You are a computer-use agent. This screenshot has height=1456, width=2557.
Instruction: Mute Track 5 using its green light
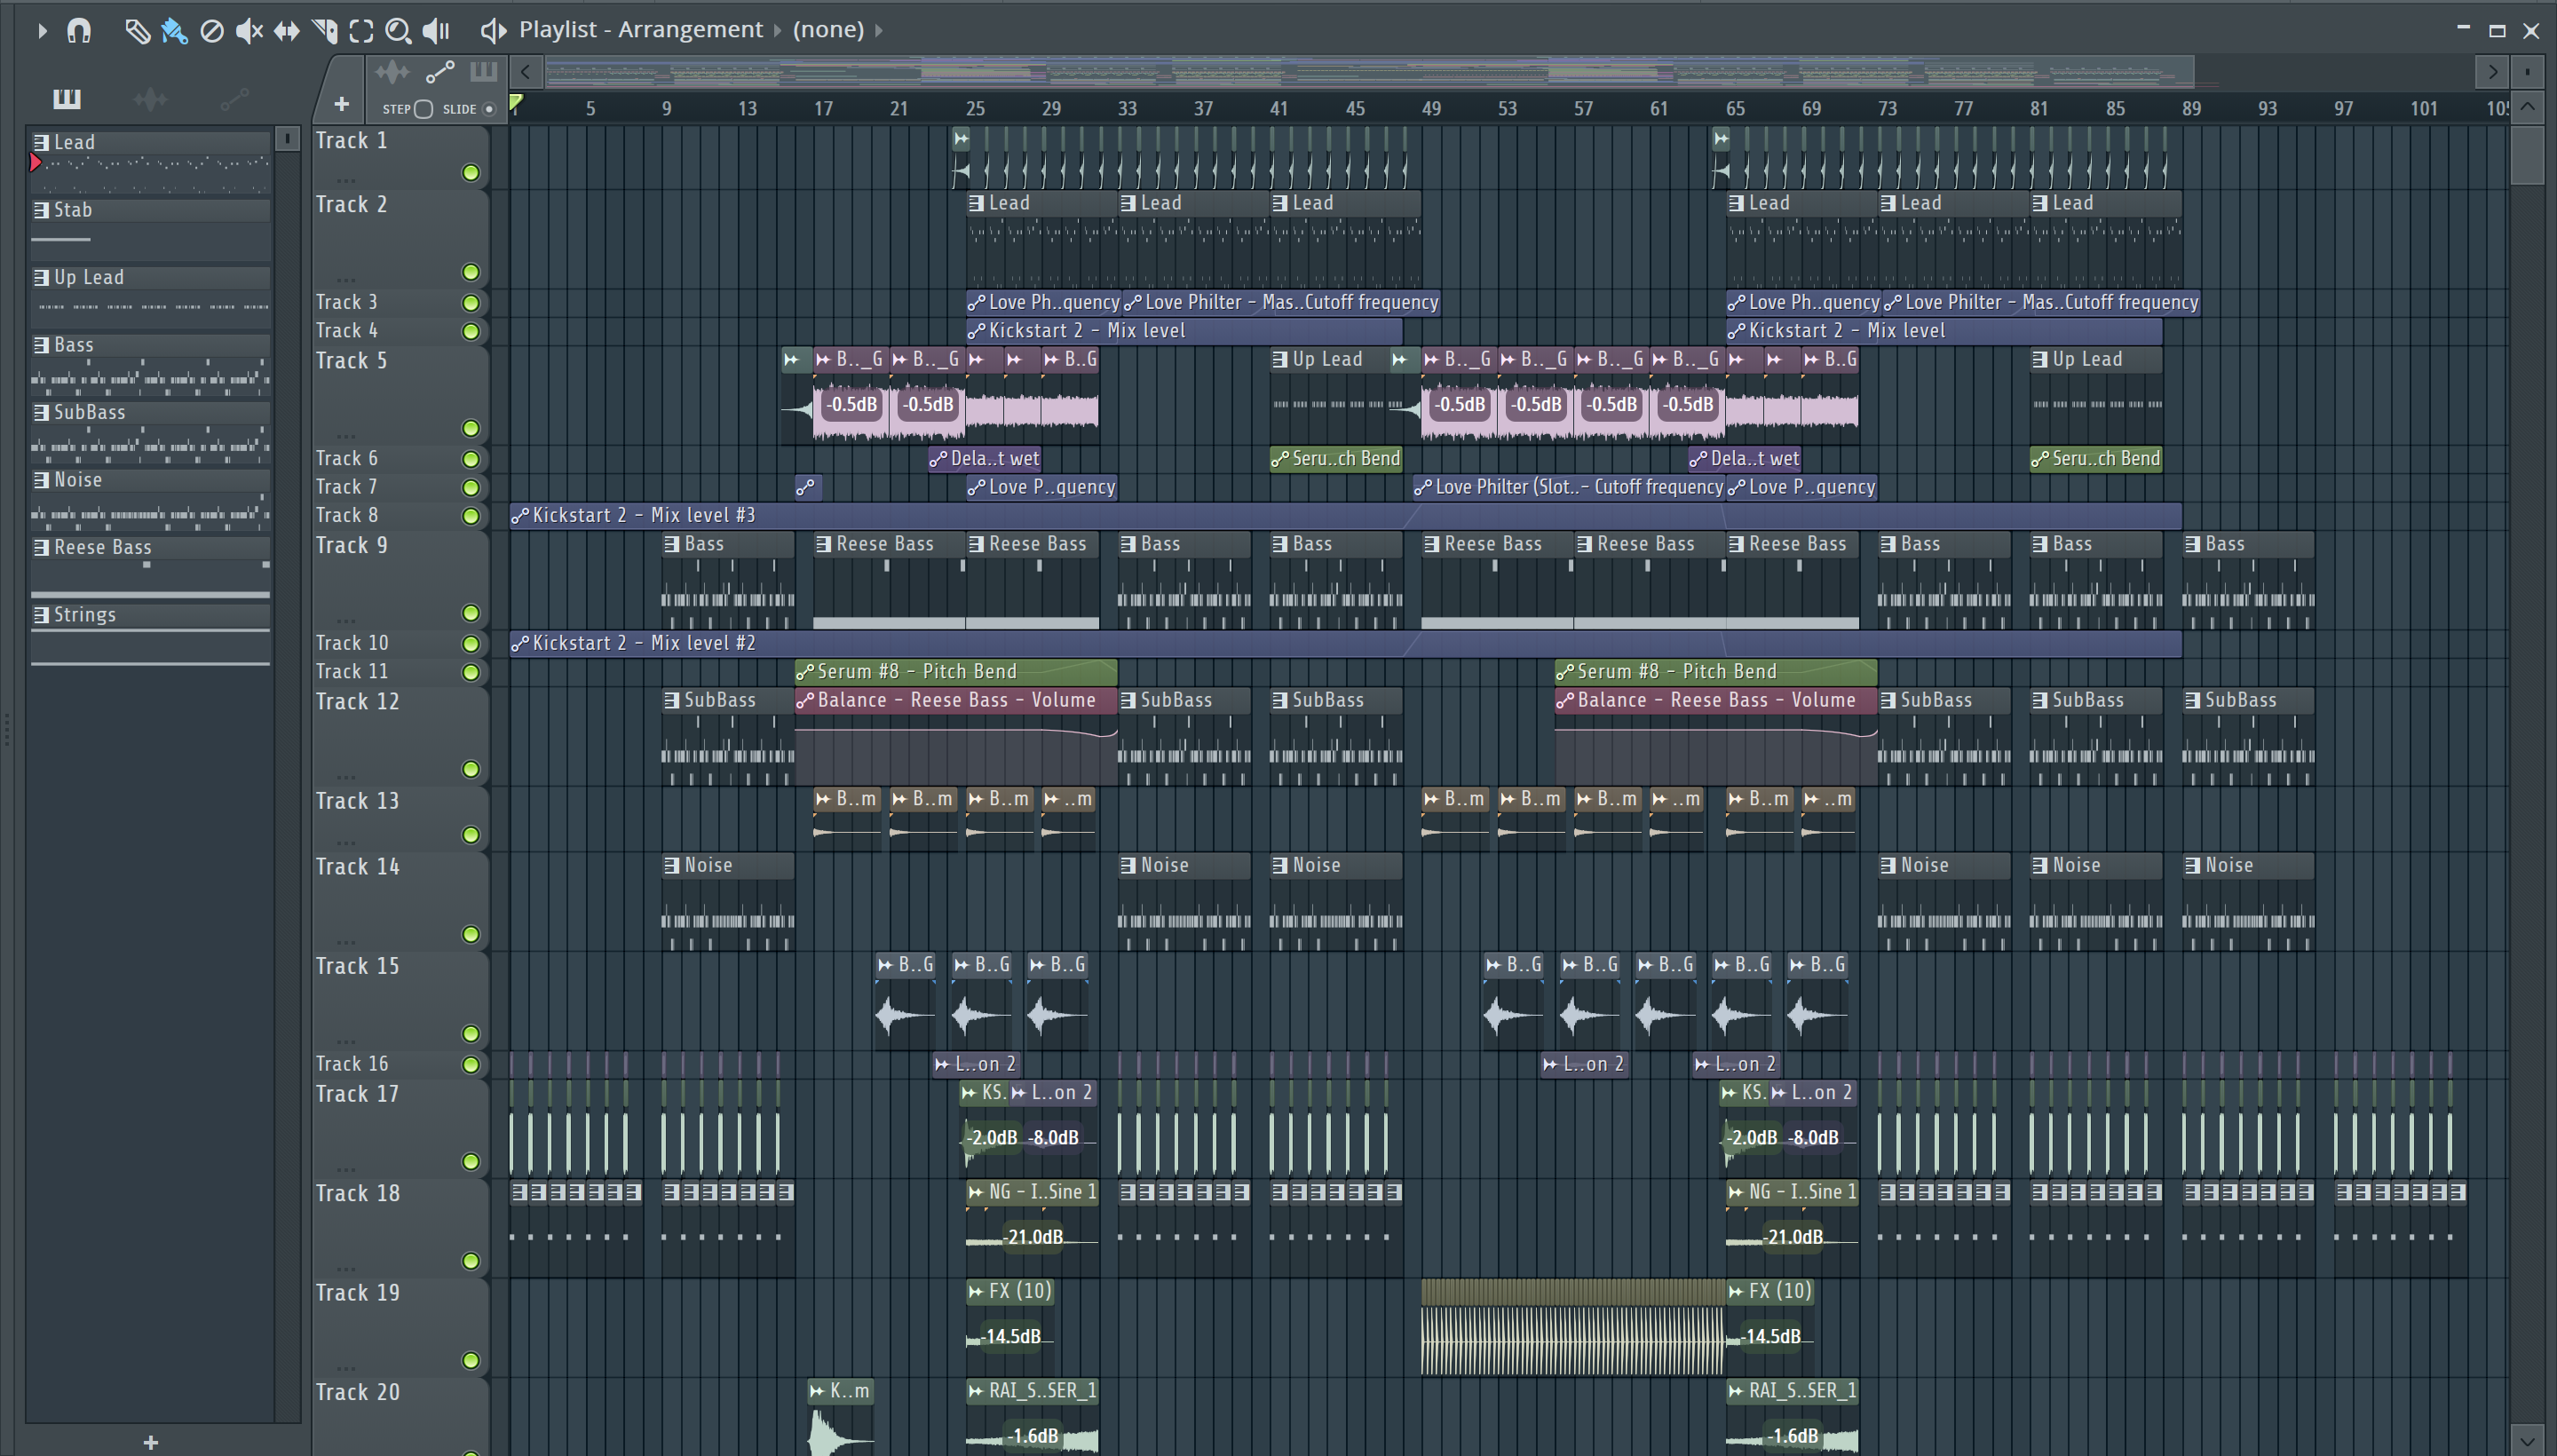point(470,428)
